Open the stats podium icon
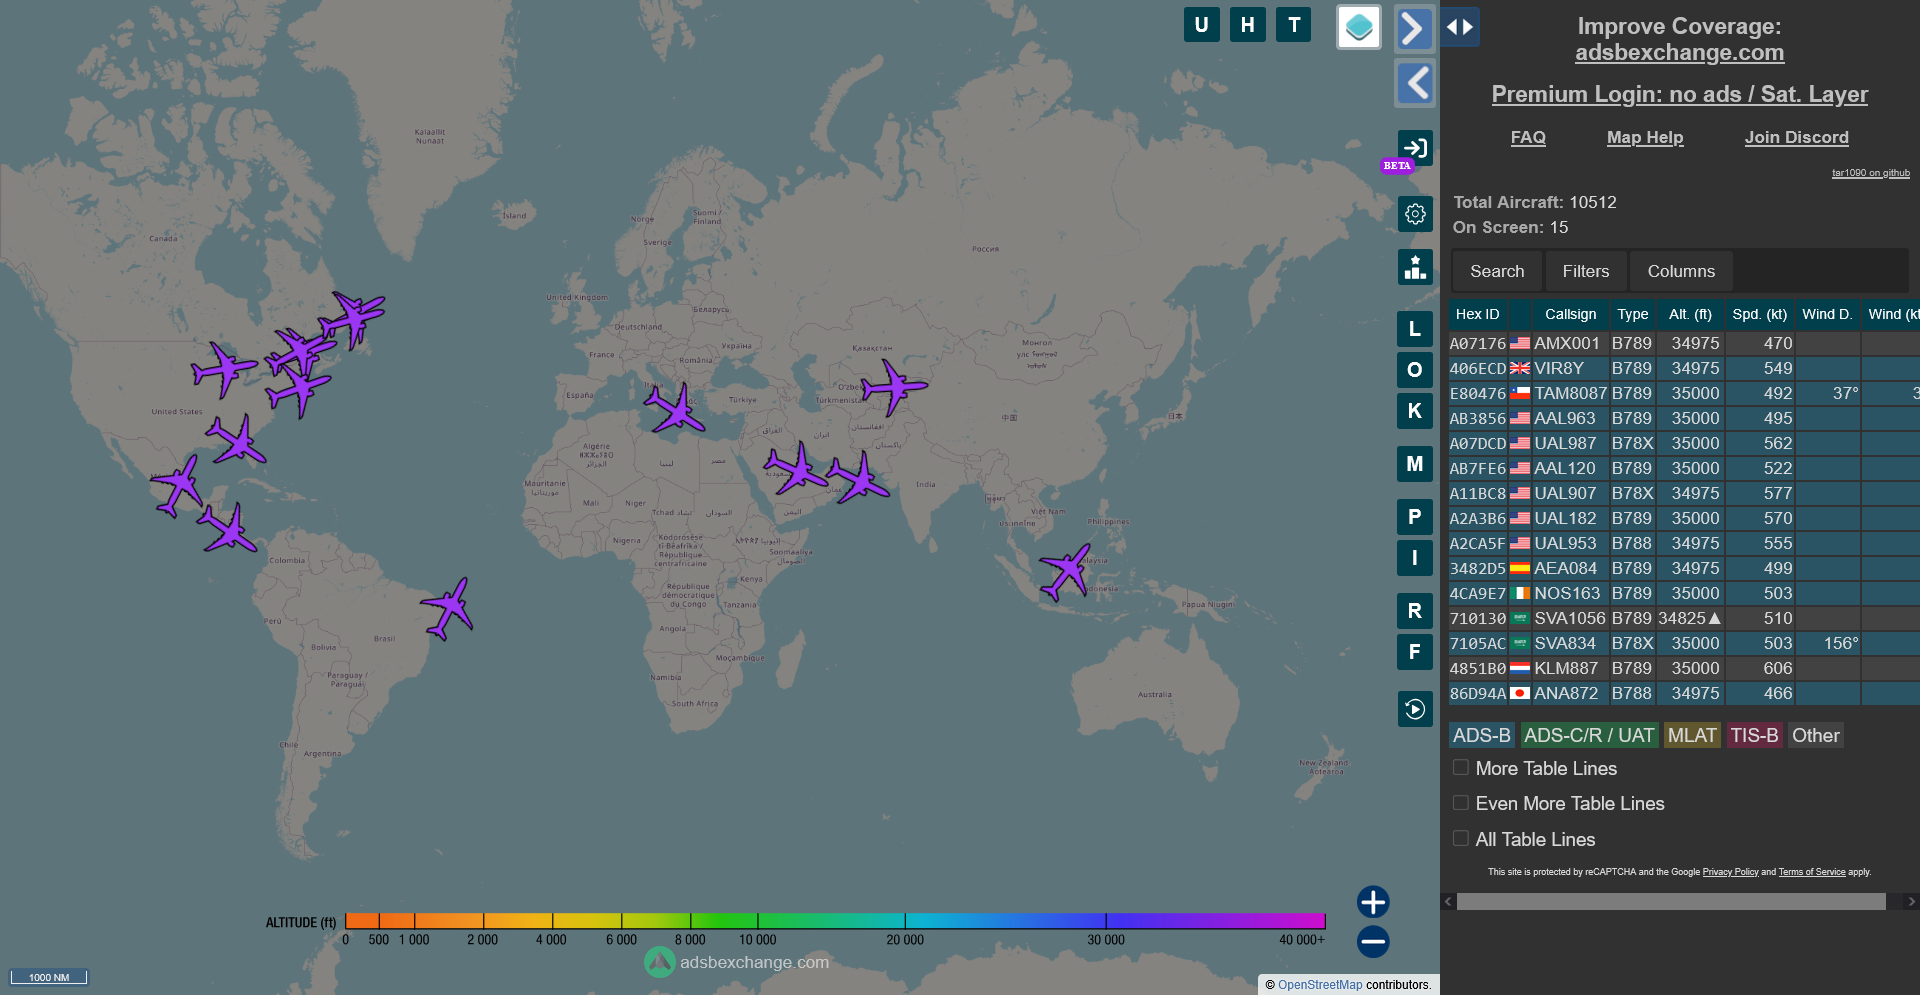The width and height of the screenshot is (1920, 995). [x=1414, y=267]
